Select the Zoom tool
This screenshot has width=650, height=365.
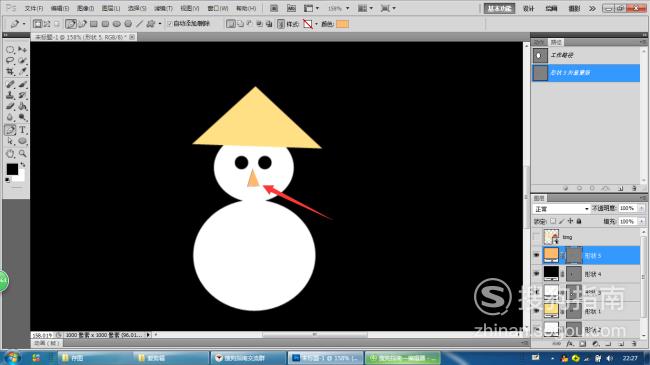[x=22, y=153]
